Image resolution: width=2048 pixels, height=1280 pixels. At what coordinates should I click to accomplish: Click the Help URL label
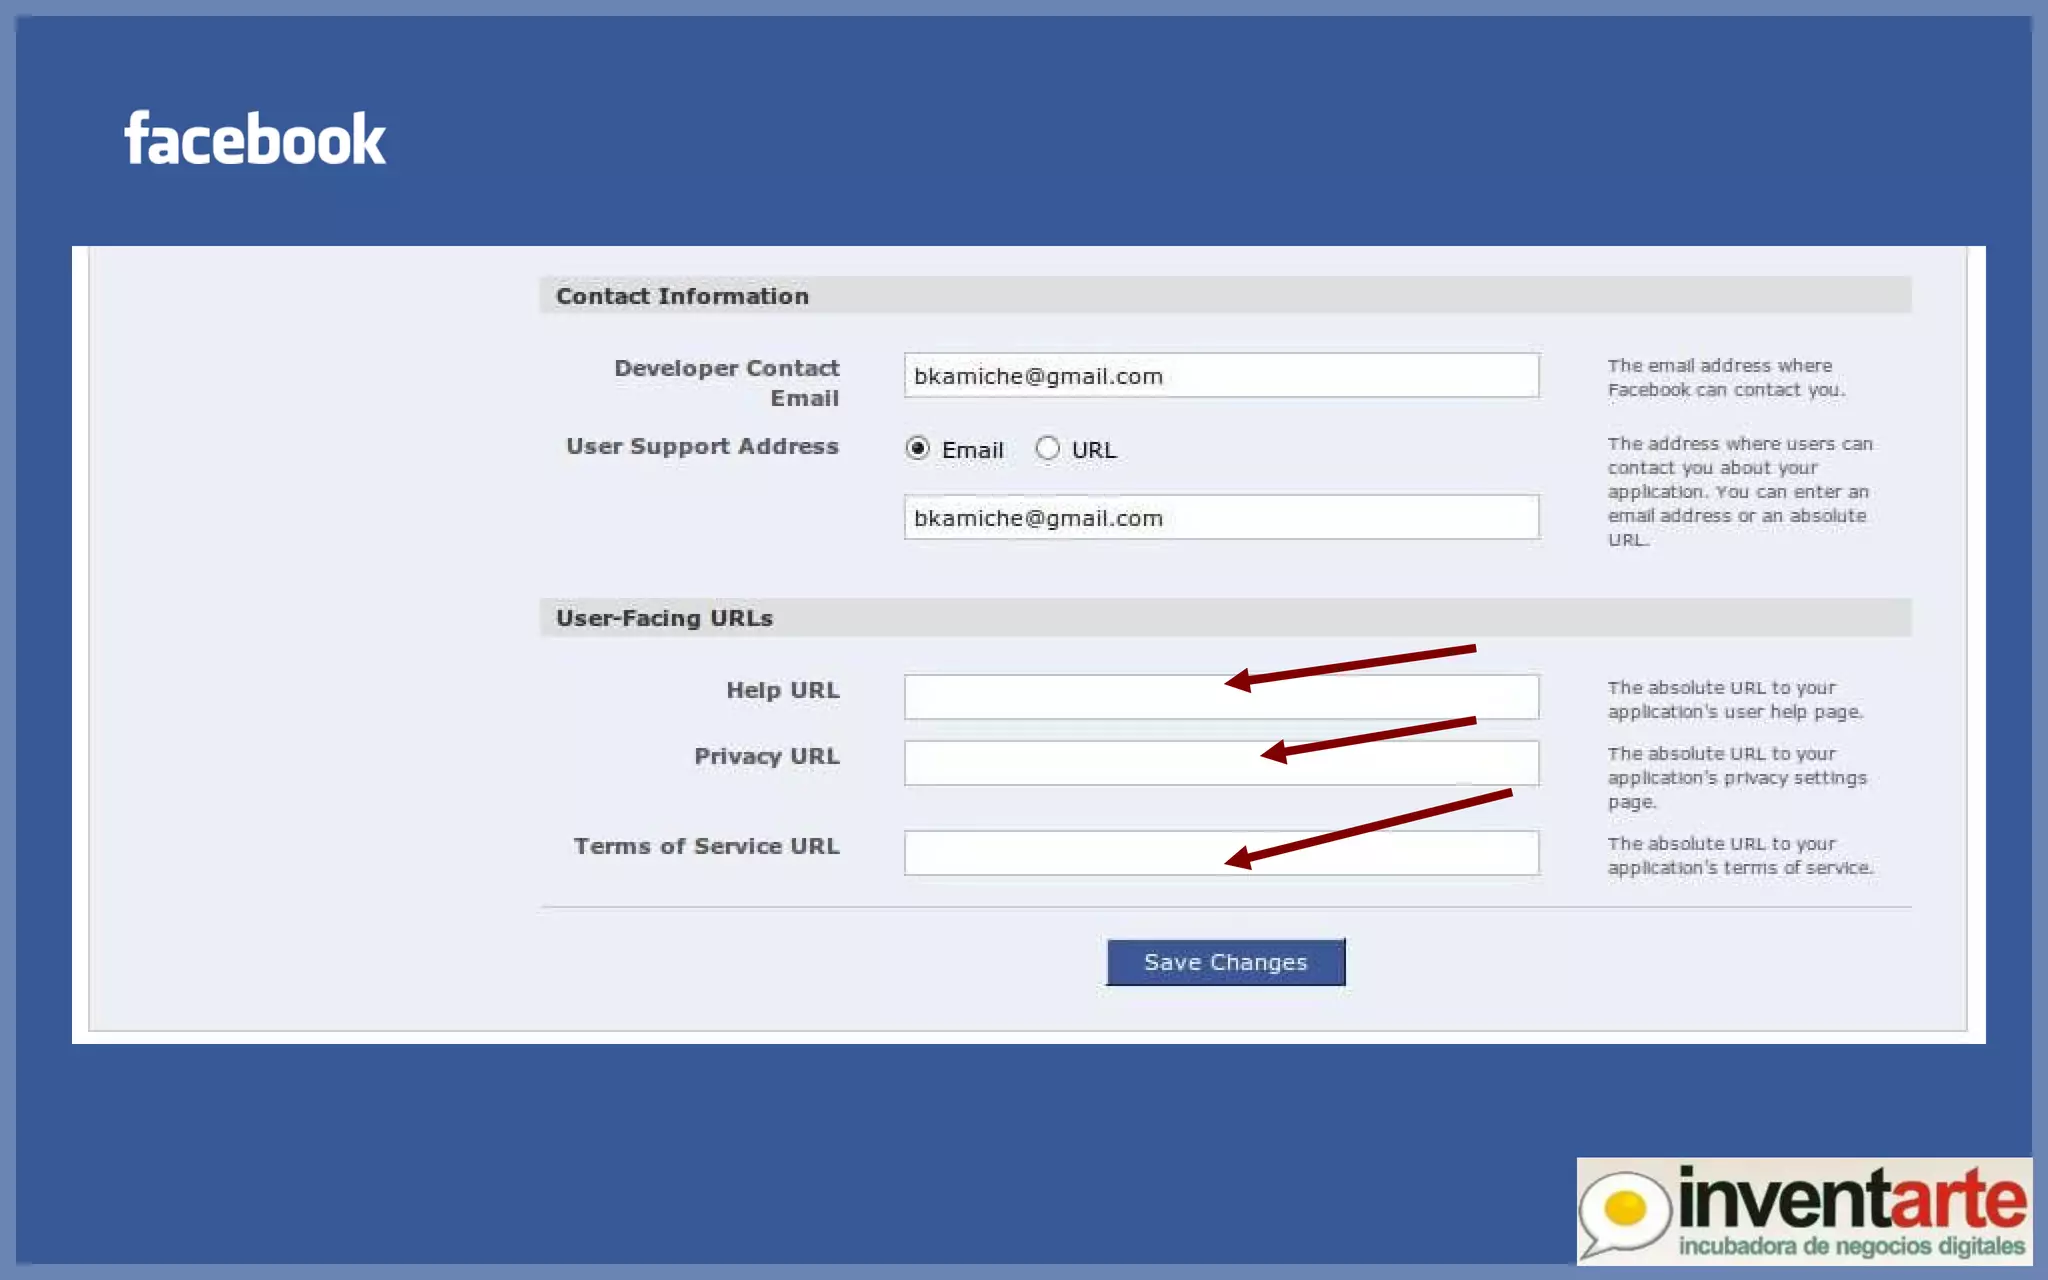(783, 690)
